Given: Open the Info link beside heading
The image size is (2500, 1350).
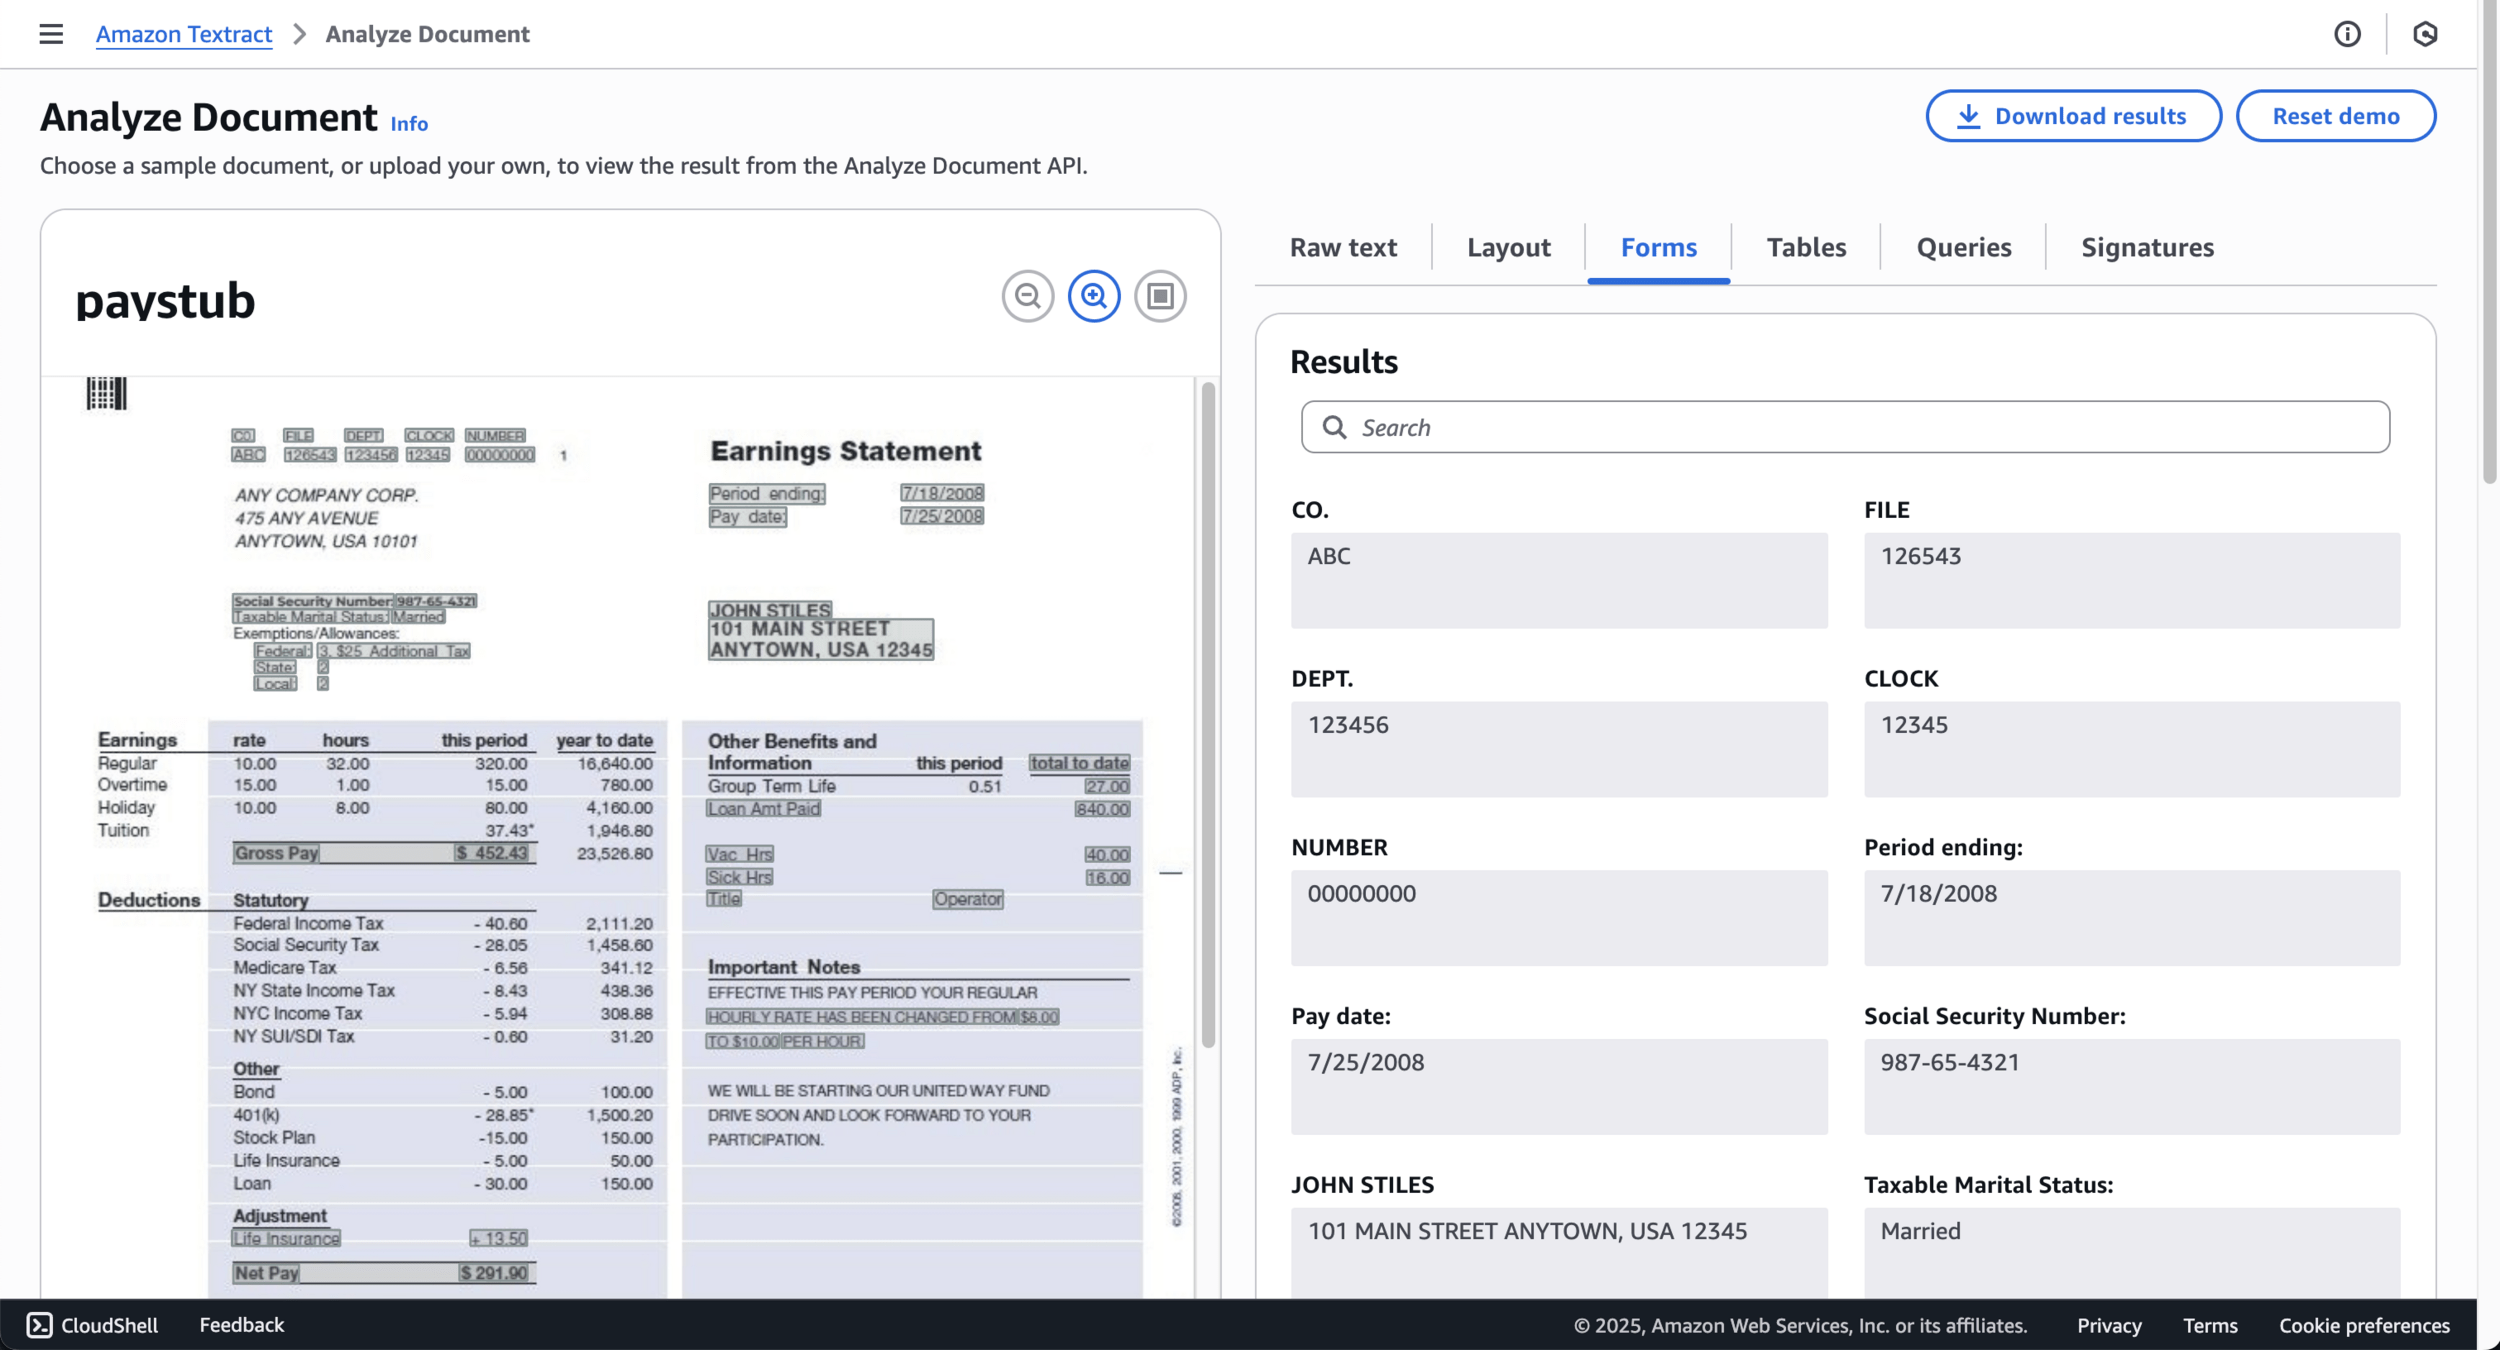Looking at the screenshot, I should pyautogui.click(x=408, y=124).
